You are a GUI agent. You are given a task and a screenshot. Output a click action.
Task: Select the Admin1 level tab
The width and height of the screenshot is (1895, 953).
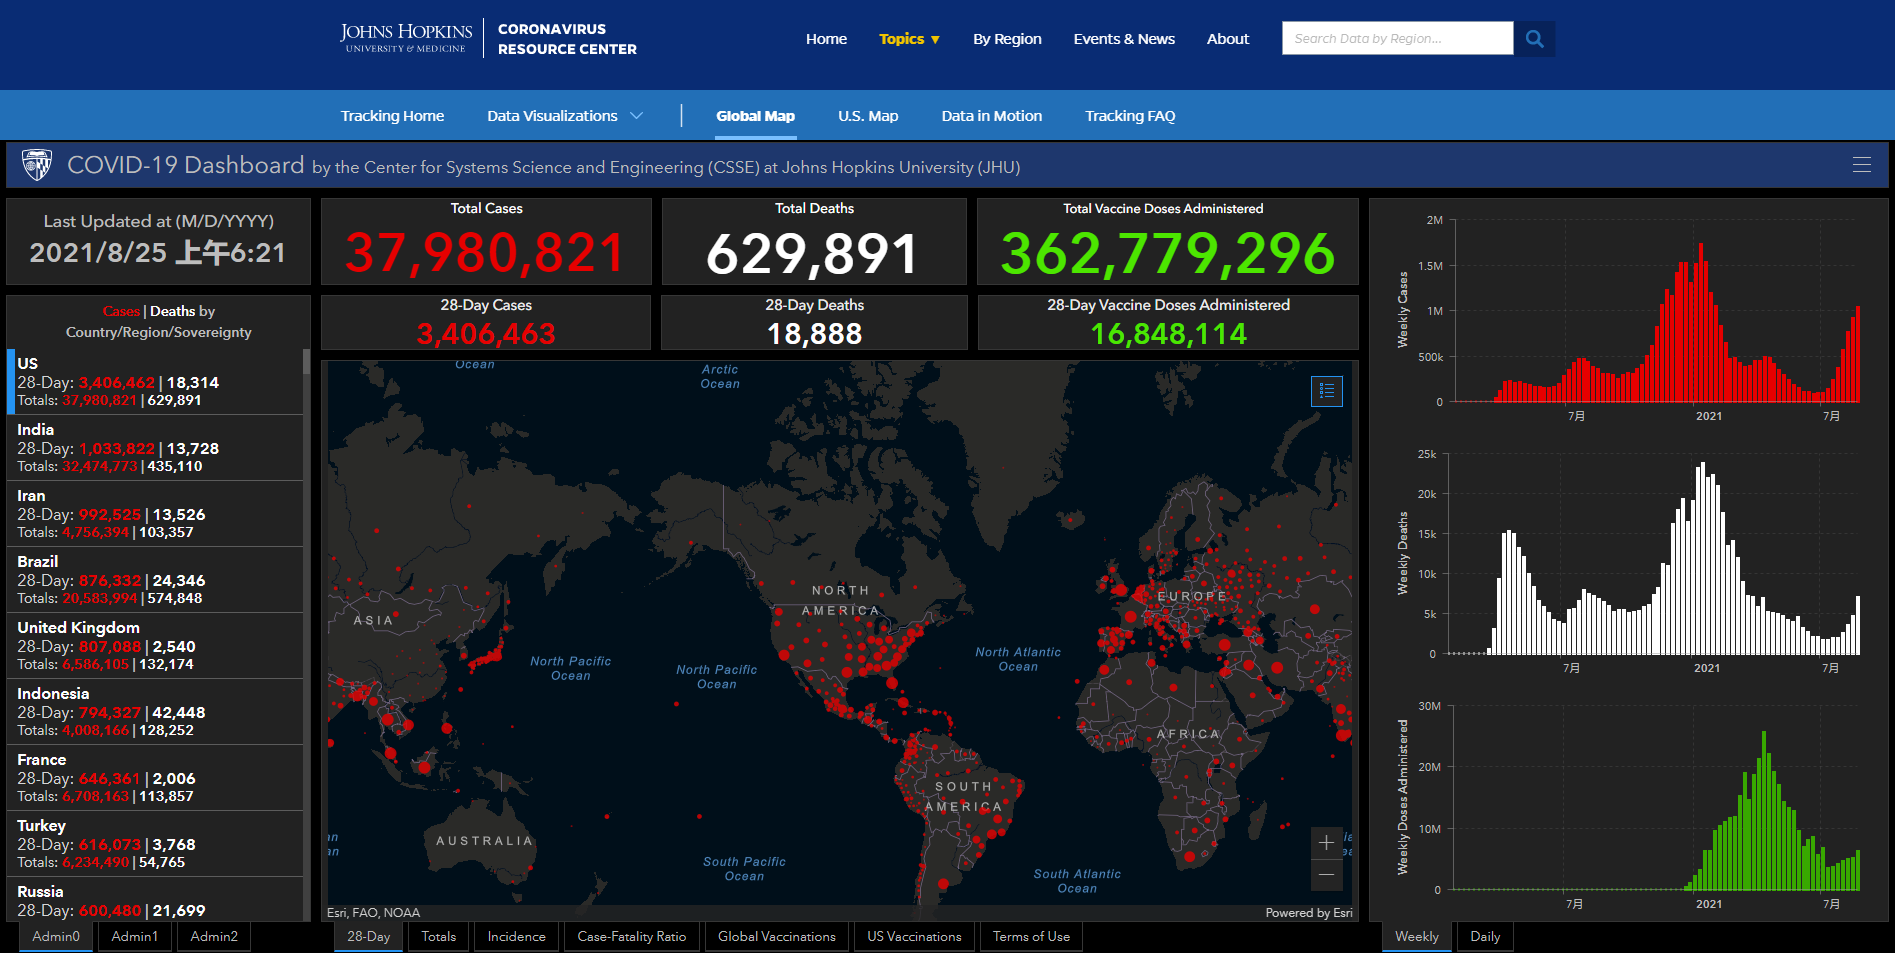point(135,937)
